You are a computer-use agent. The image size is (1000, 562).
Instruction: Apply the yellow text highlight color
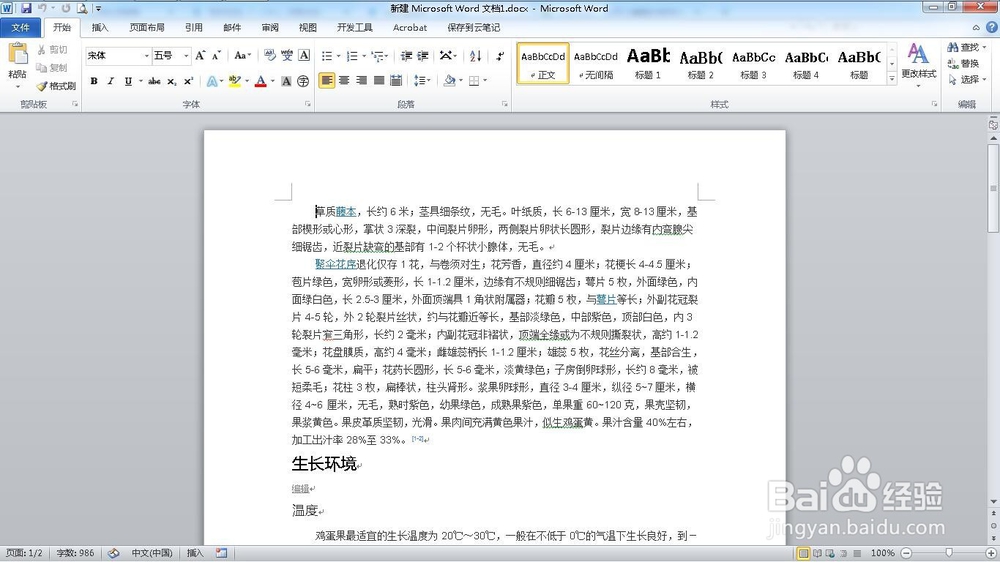(234, 81)
